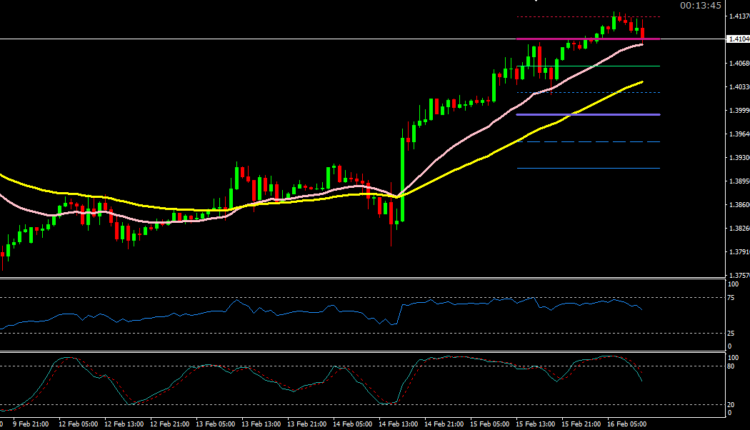Click the 14 Feb 13:00 time label
The width and height of the screenshot is (750, 430).
(x=397, y=423)
